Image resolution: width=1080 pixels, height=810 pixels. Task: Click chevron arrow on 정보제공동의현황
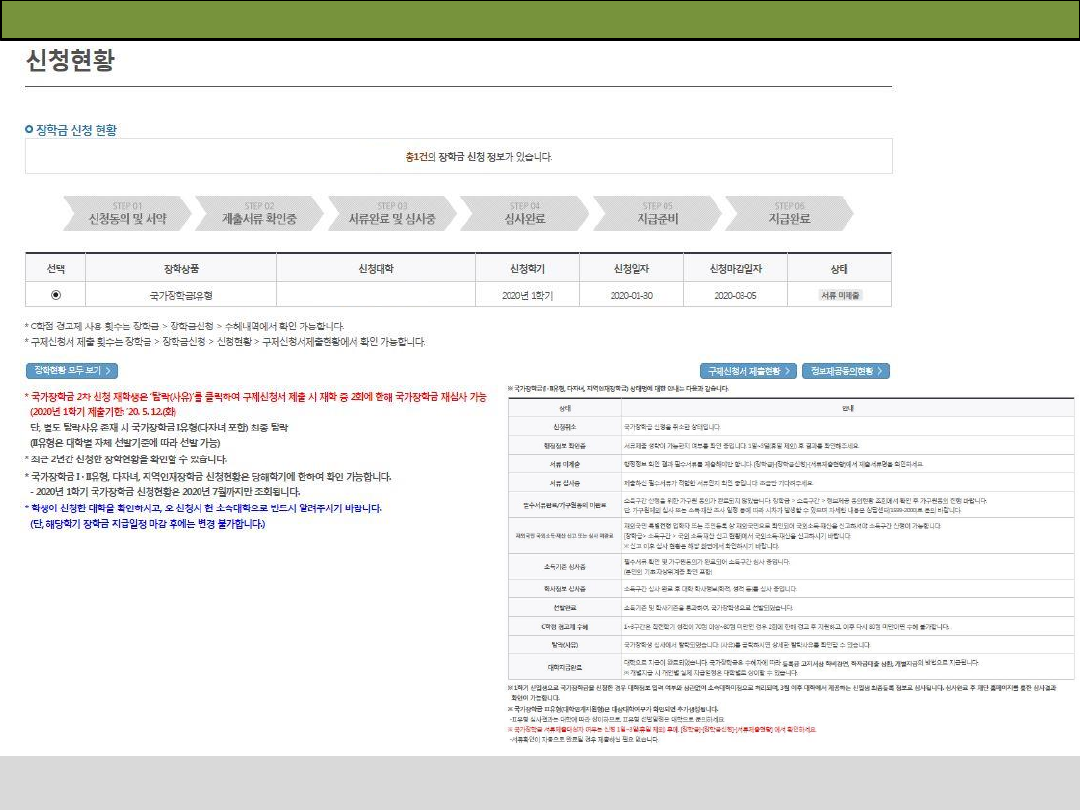click(883, 371)
